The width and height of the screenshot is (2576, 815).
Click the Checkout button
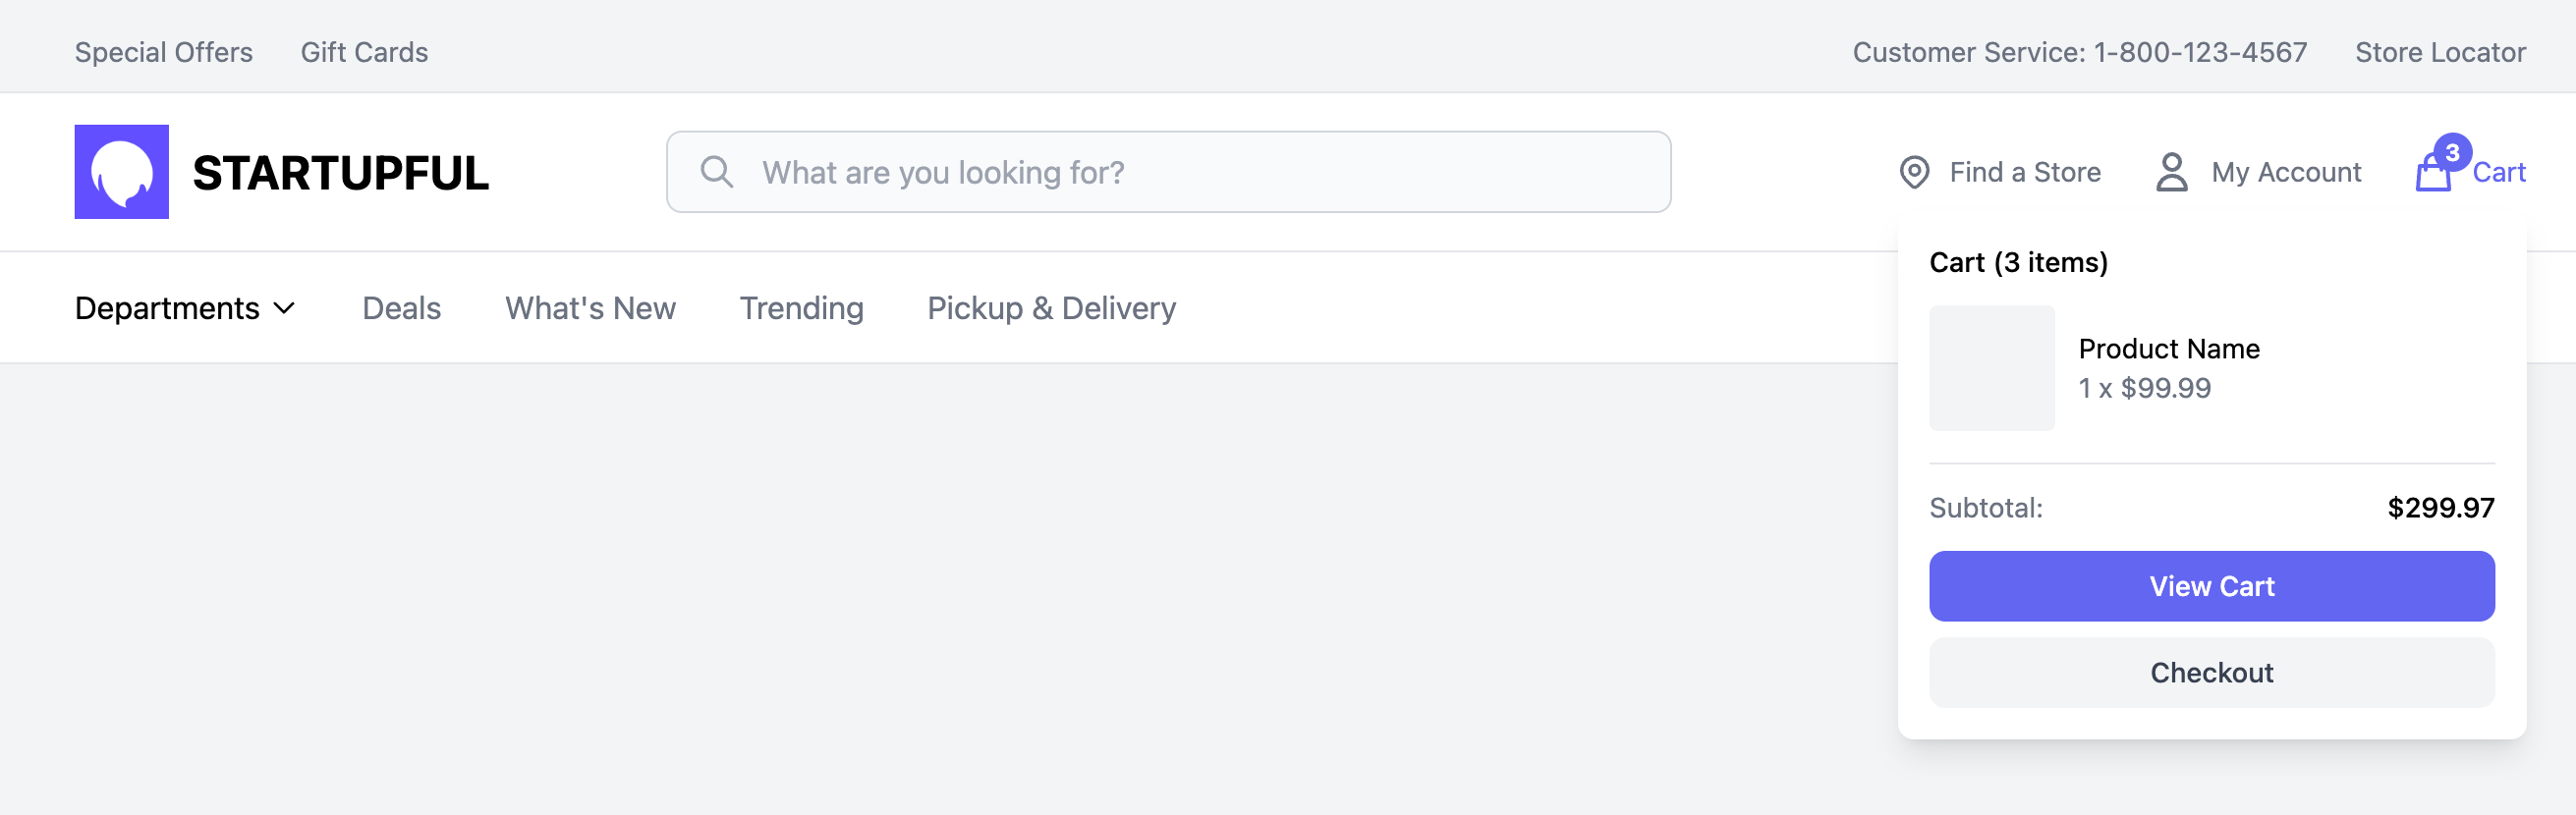tap(2211, 673)
